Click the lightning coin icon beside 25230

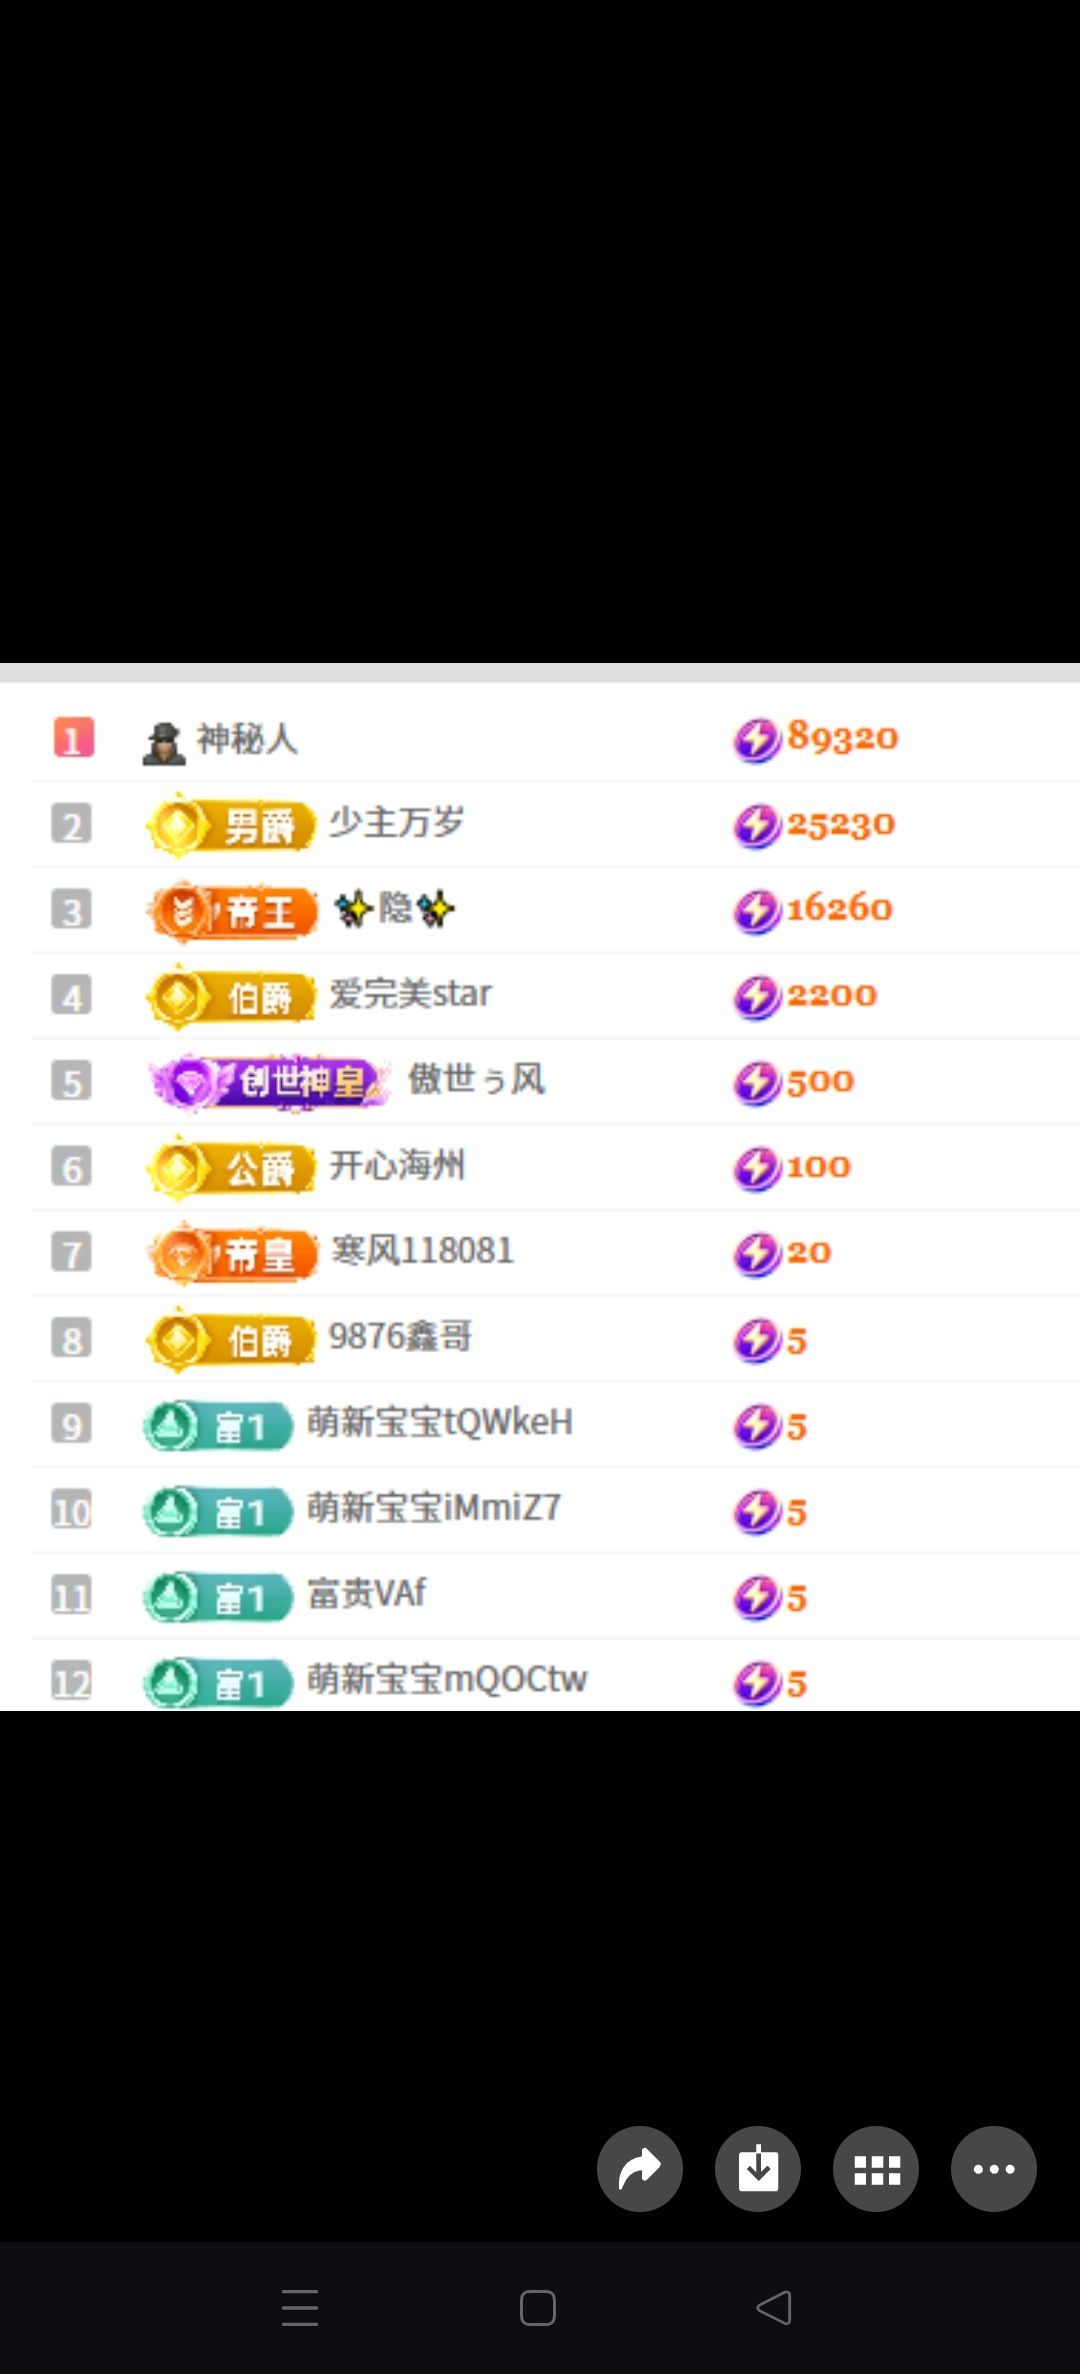(757, 826)
